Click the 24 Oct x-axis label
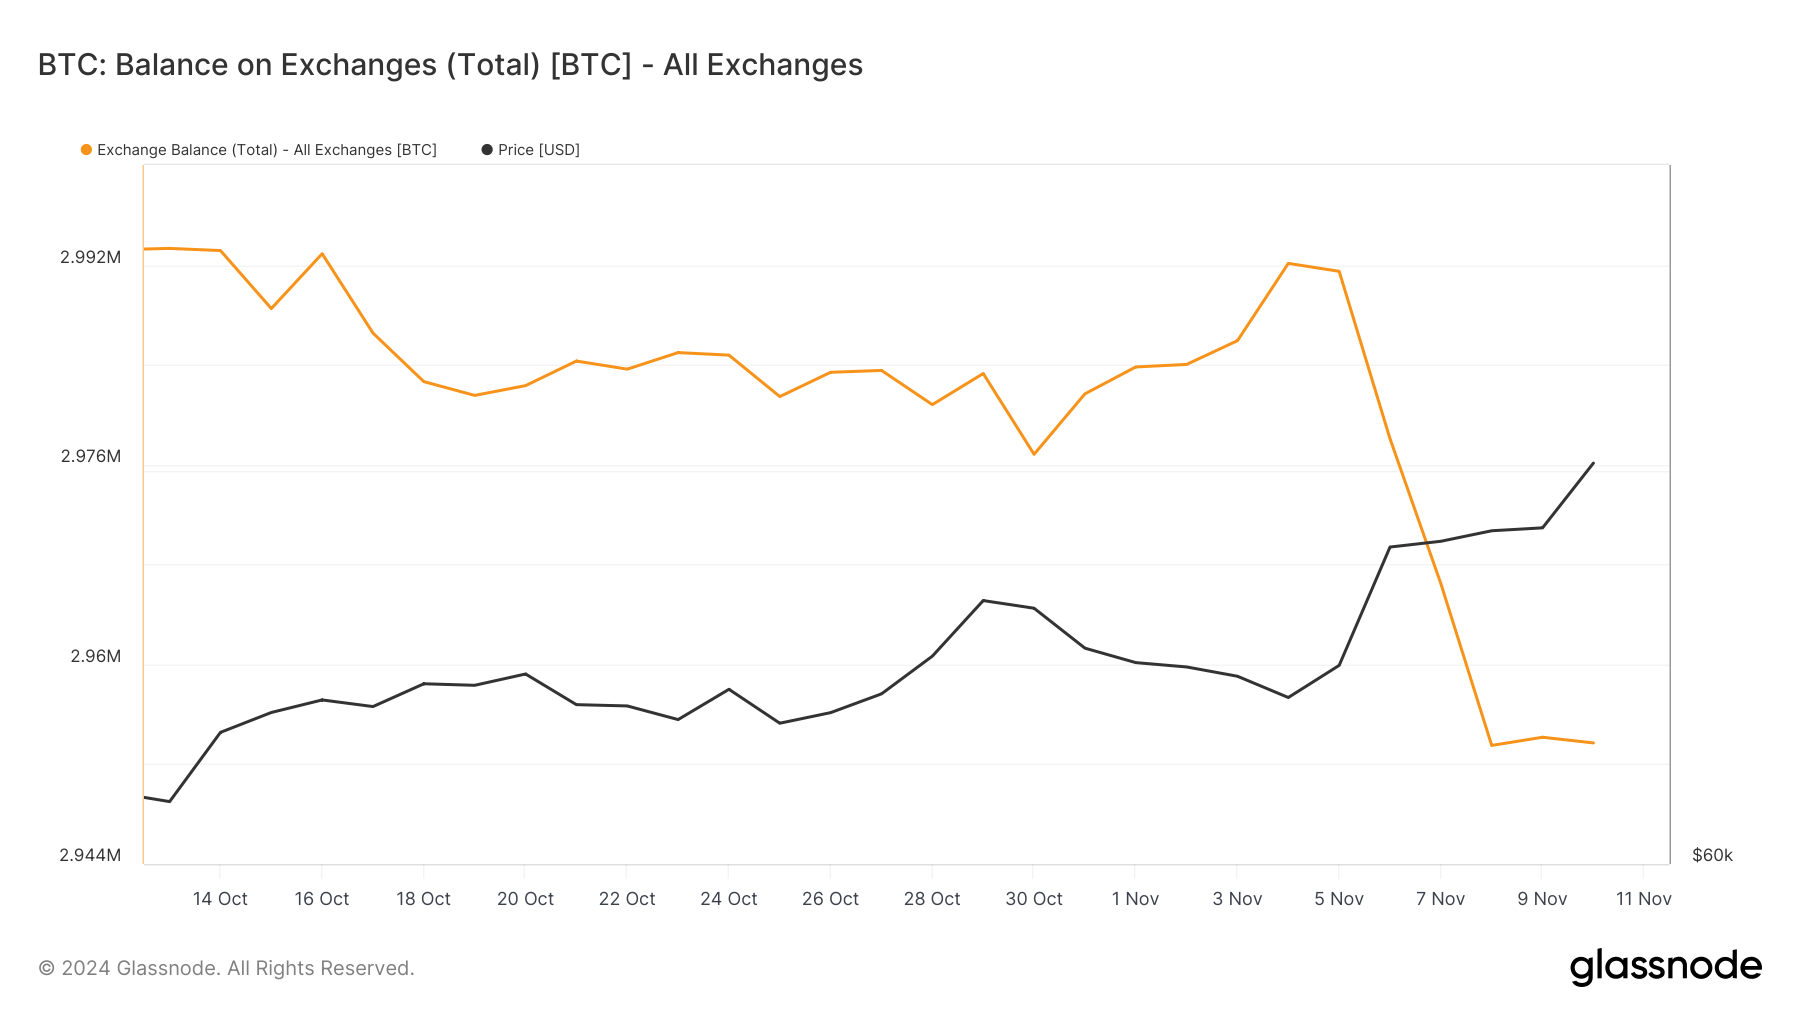 point(729,899)
